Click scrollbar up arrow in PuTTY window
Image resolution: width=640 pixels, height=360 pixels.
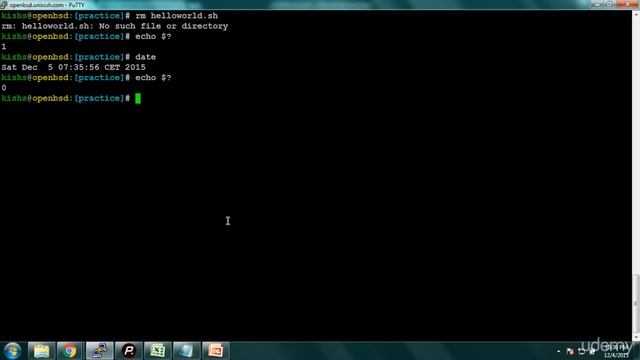click(636, 13)
